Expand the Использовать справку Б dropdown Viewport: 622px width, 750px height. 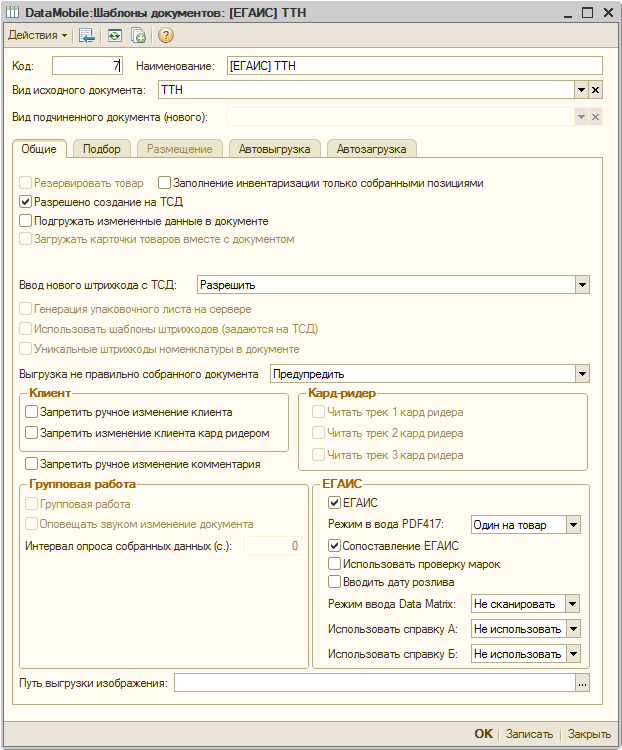point(573,654)
